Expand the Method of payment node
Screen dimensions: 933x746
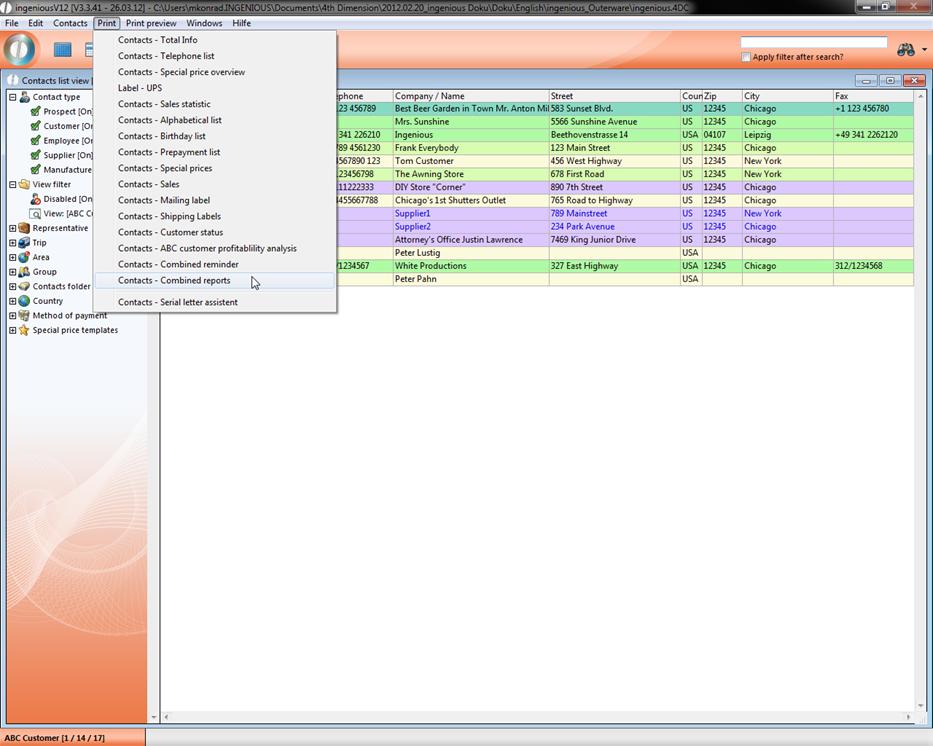13,316
